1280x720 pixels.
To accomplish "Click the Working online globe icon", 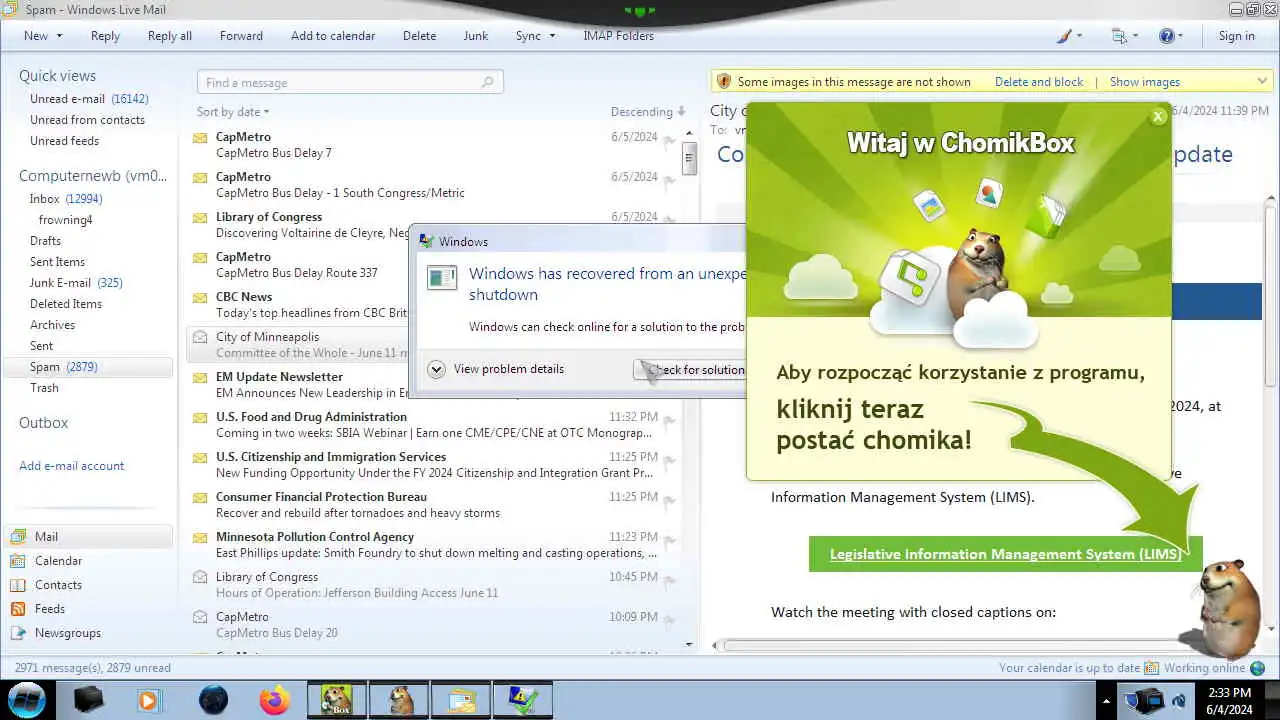I will tap(1258, 668).
